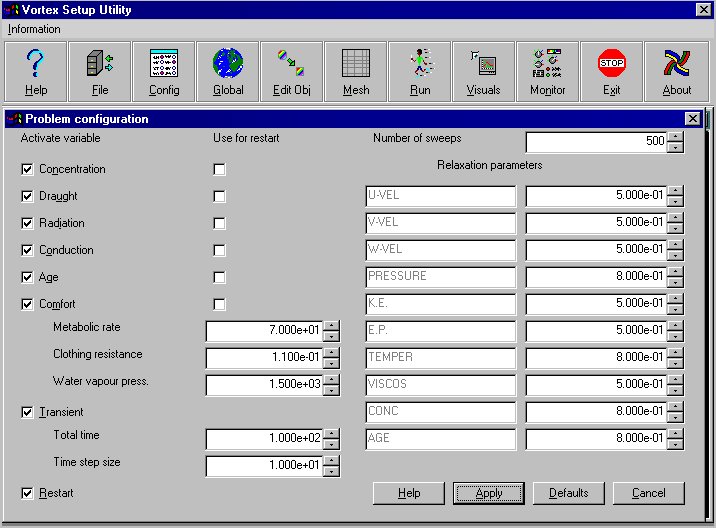Image resolution: width=716 pixels, height=528 pixels.
Task: Click the Water vapour press. field
Action: [264, 385]
